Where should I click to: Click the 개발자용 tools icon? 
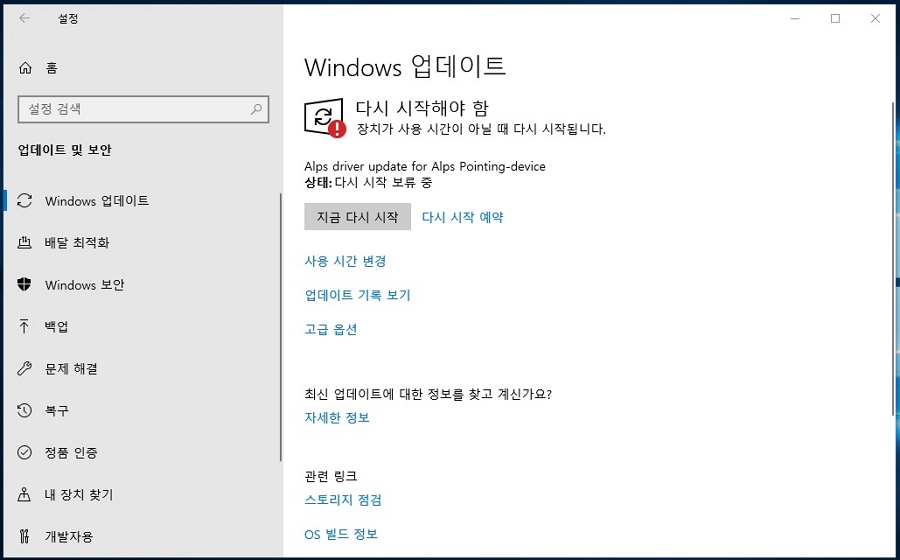click(x=24, y=536)
